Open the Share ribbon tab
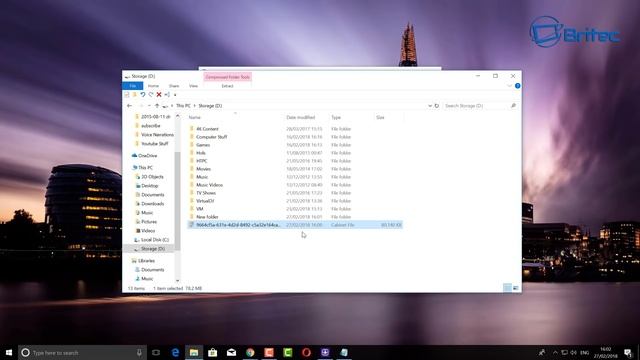Screen dimensions: 640x360 [174, 86]
